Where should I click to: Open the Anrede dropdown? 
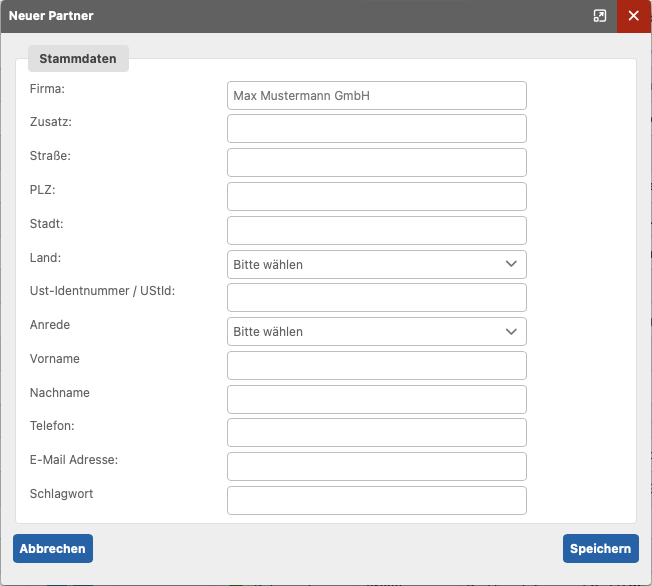[377, 331]
